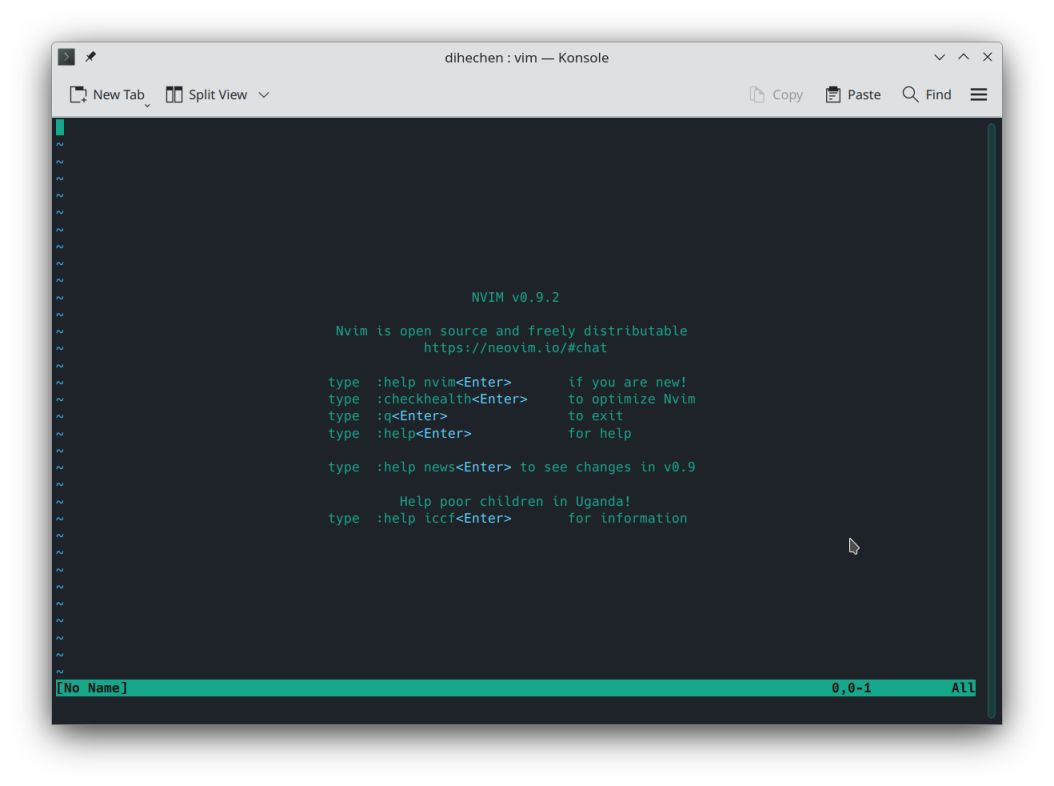Click the ':checkhealth<Enter>' text
The width and height of the screenshot is (1054, 786).
point(452,399)
